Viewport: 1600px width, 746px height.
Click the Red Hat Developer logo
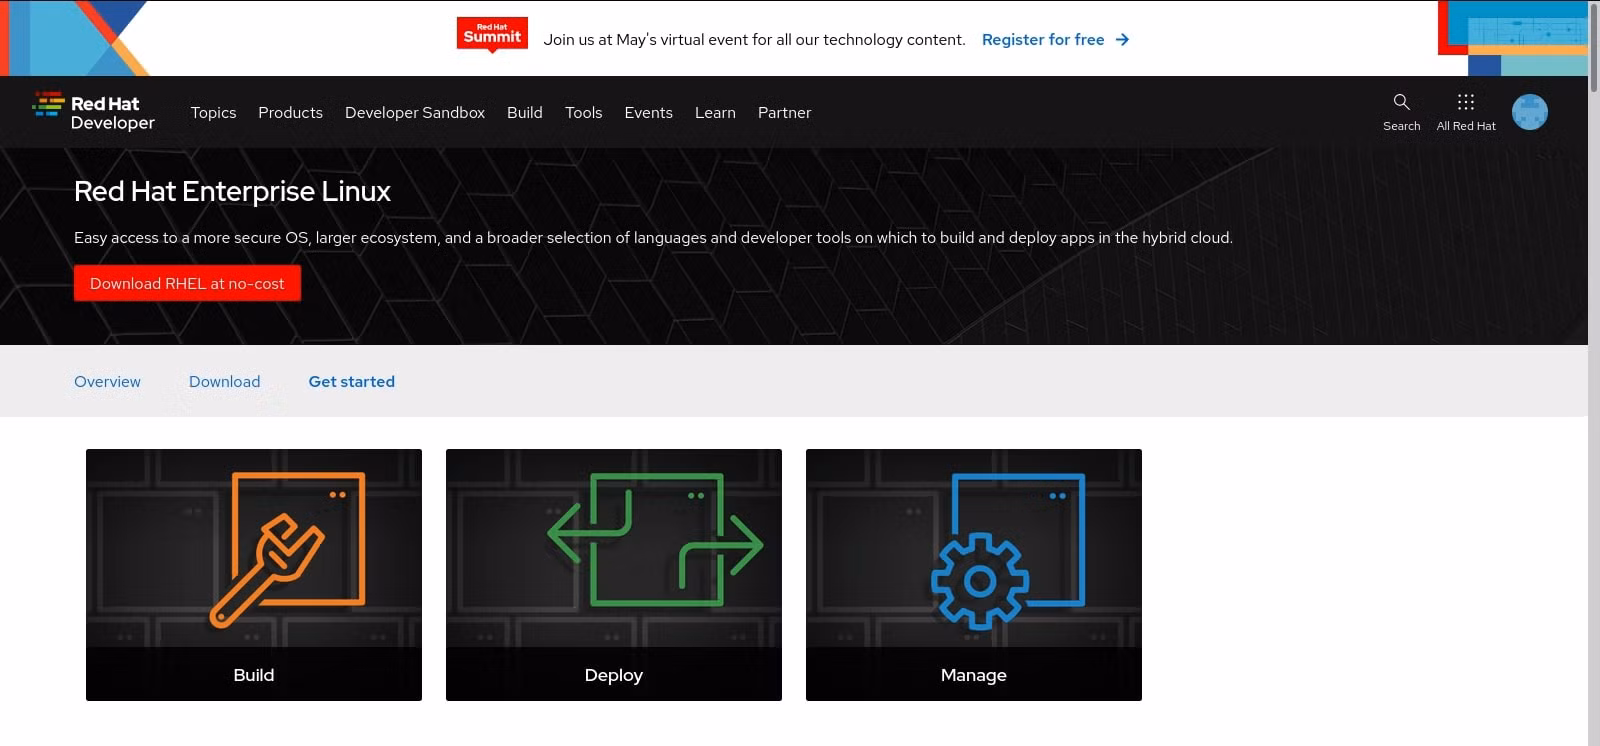pos(94,112)
